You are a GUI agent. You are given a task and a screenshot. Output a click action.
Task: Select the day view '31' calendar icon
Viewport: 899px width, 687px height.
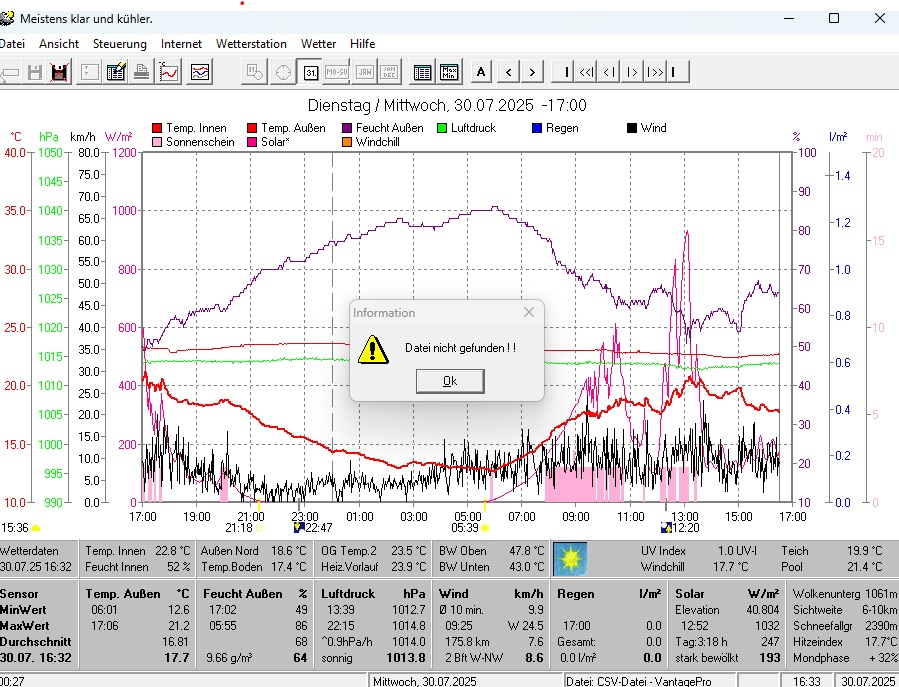pyautogui.click(x=311, y=72)
